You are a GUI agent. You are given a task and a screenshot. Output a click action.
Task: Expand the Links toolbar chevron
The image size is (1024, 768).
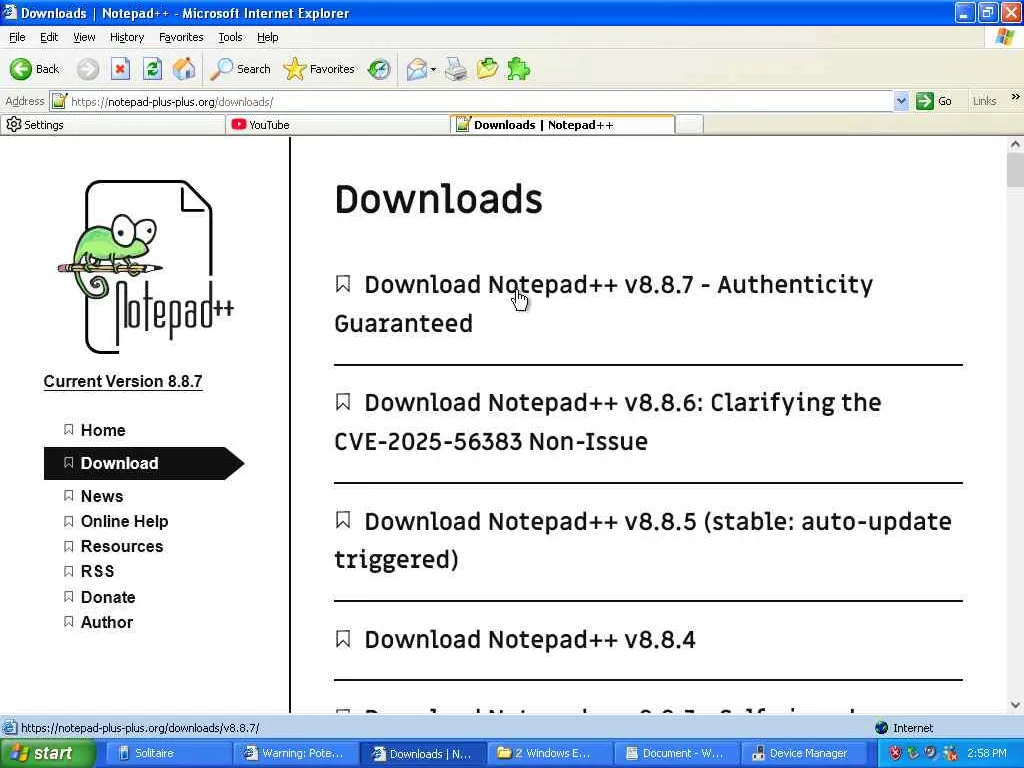coord(1015,97)
